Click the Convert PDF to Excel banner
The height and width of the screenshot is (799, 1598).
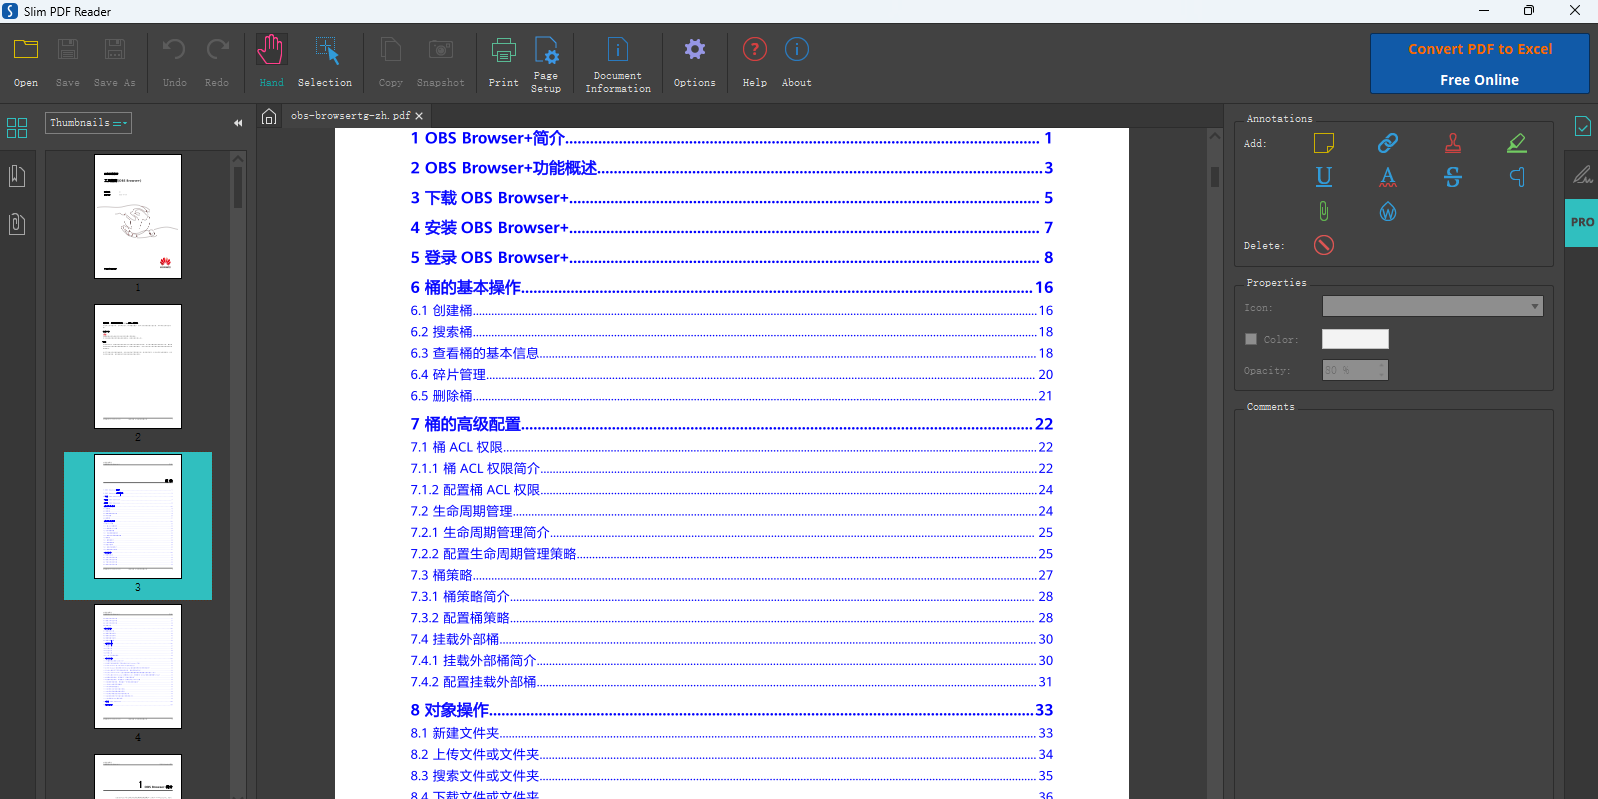1479,64
